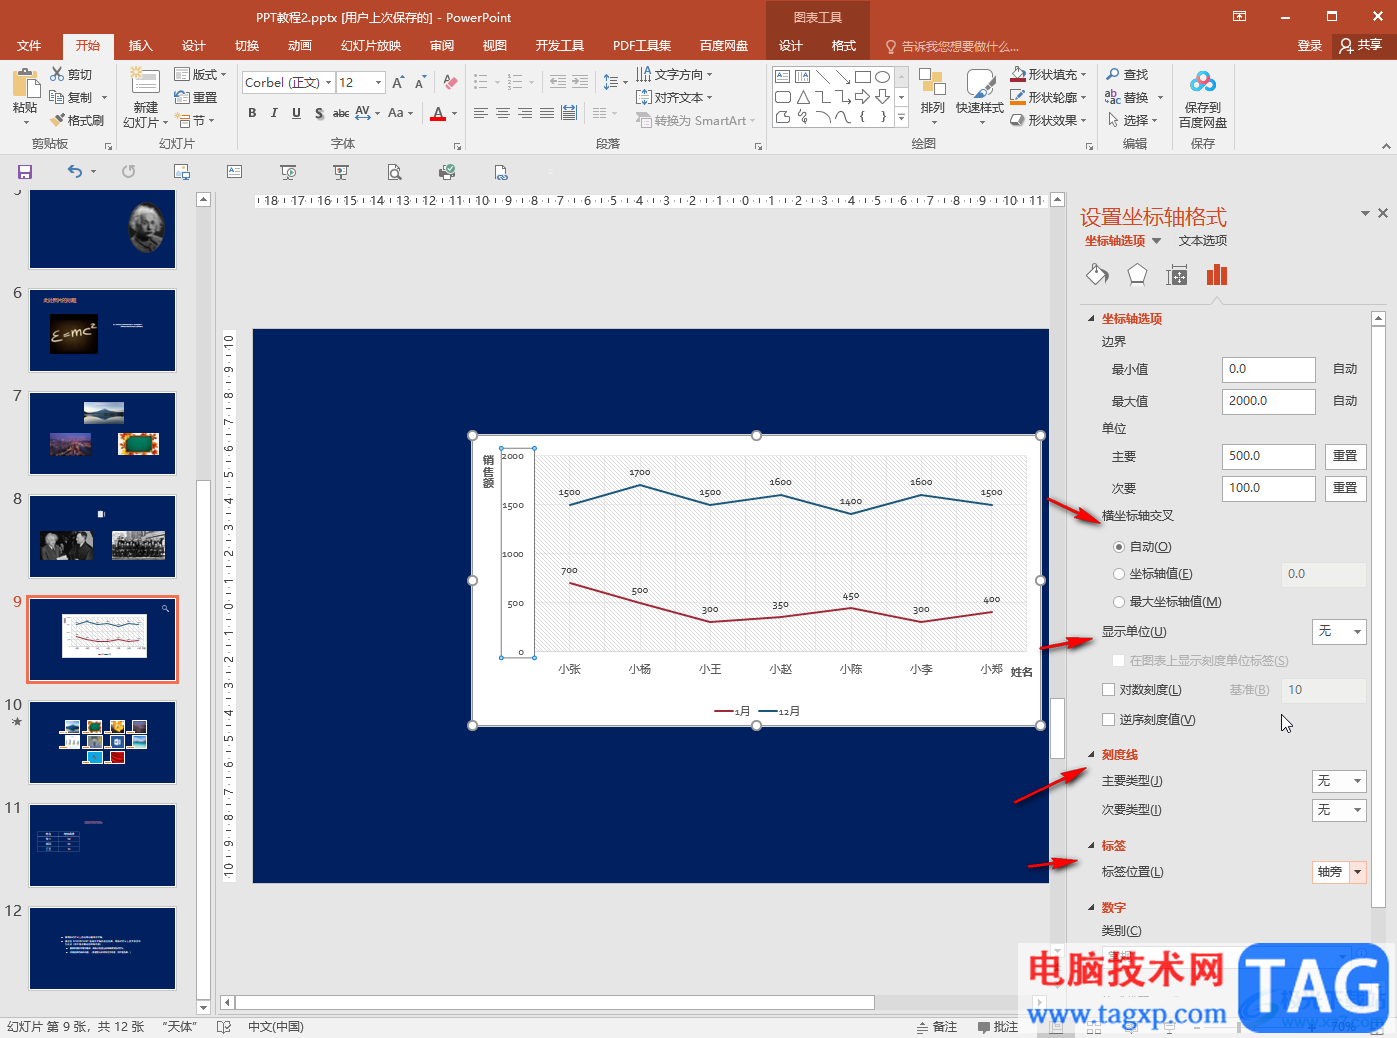
Task: Click the 最大值 input field
Action: pos(1269,402)
